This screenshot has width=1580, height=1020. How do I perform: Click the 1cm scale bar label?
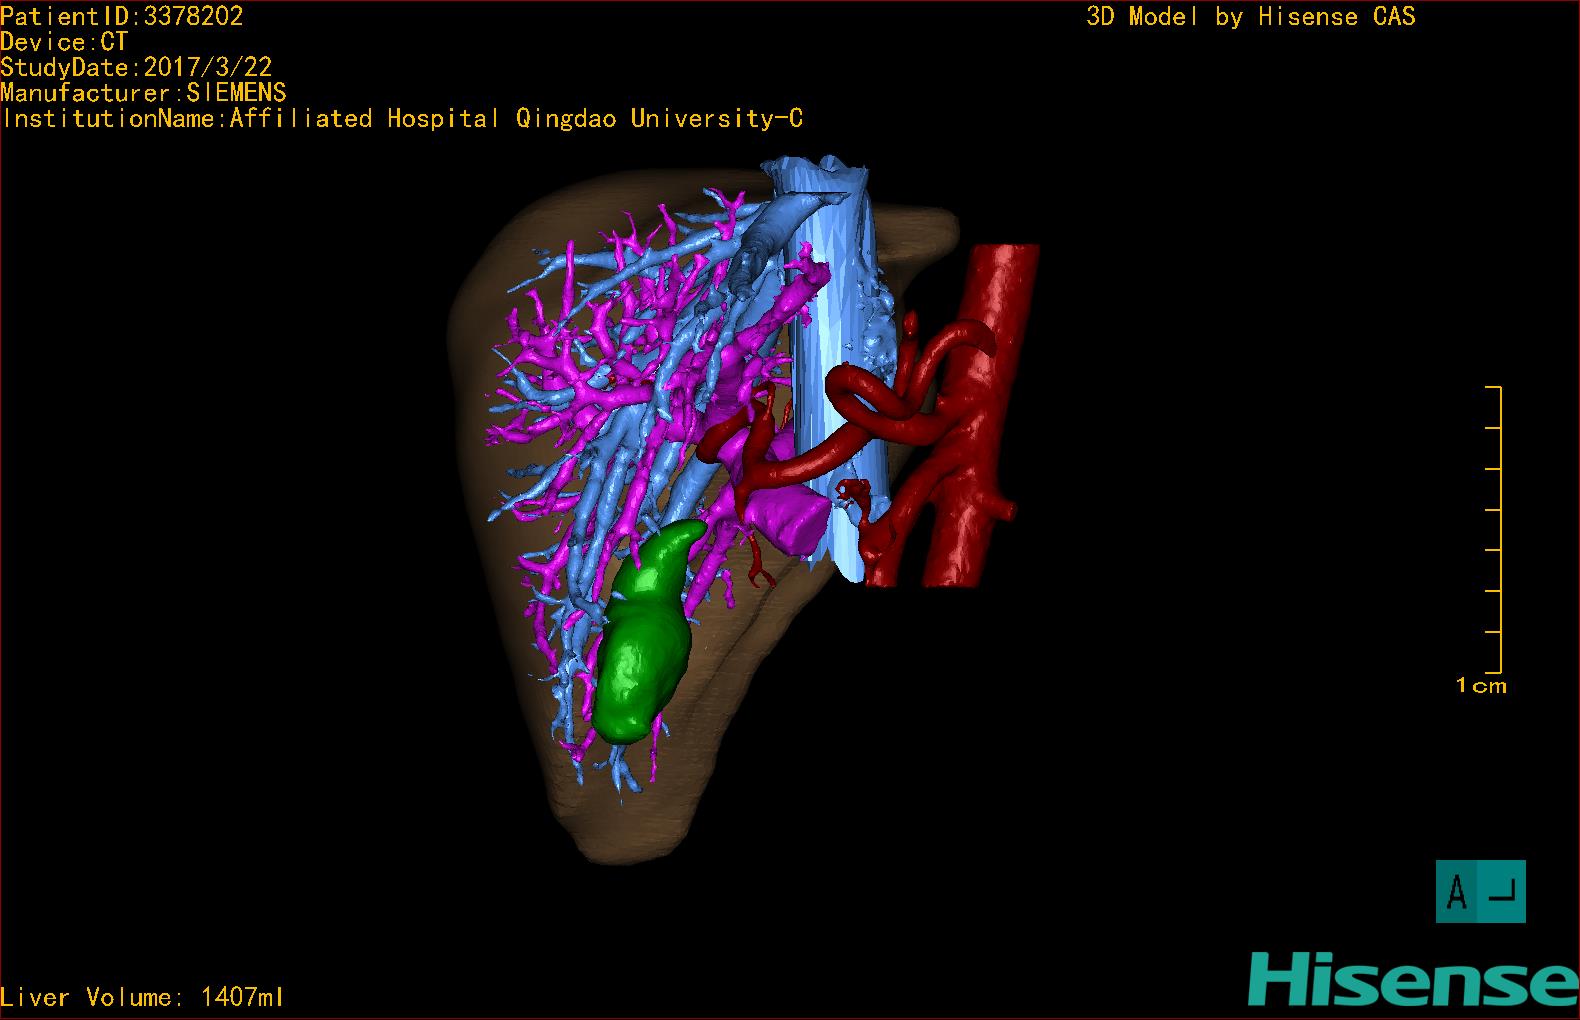tap(1481, 686)
